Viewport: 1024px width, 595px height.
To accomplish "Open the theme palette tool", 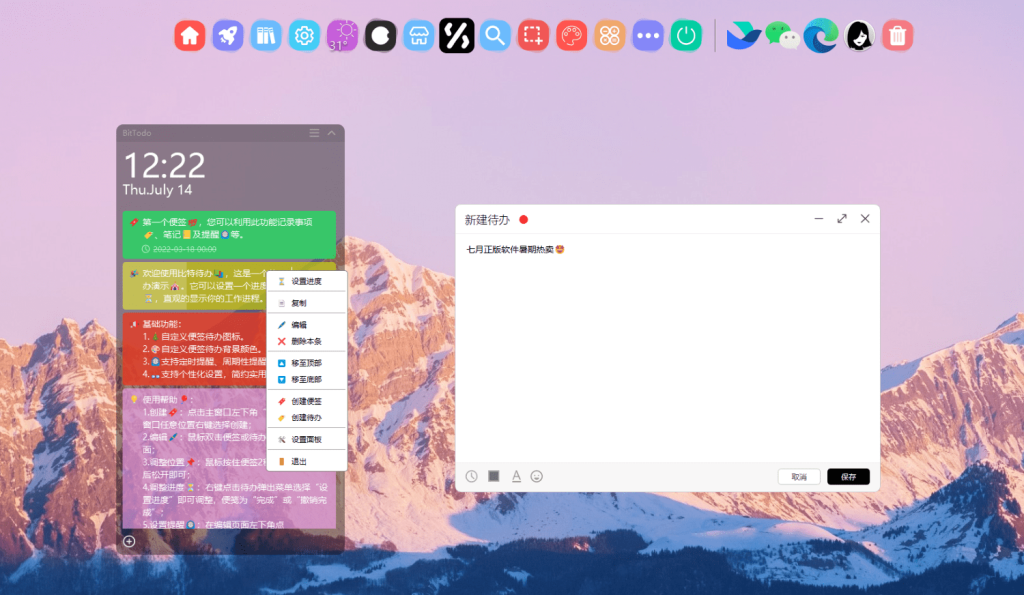I will (x=570, y=35).
